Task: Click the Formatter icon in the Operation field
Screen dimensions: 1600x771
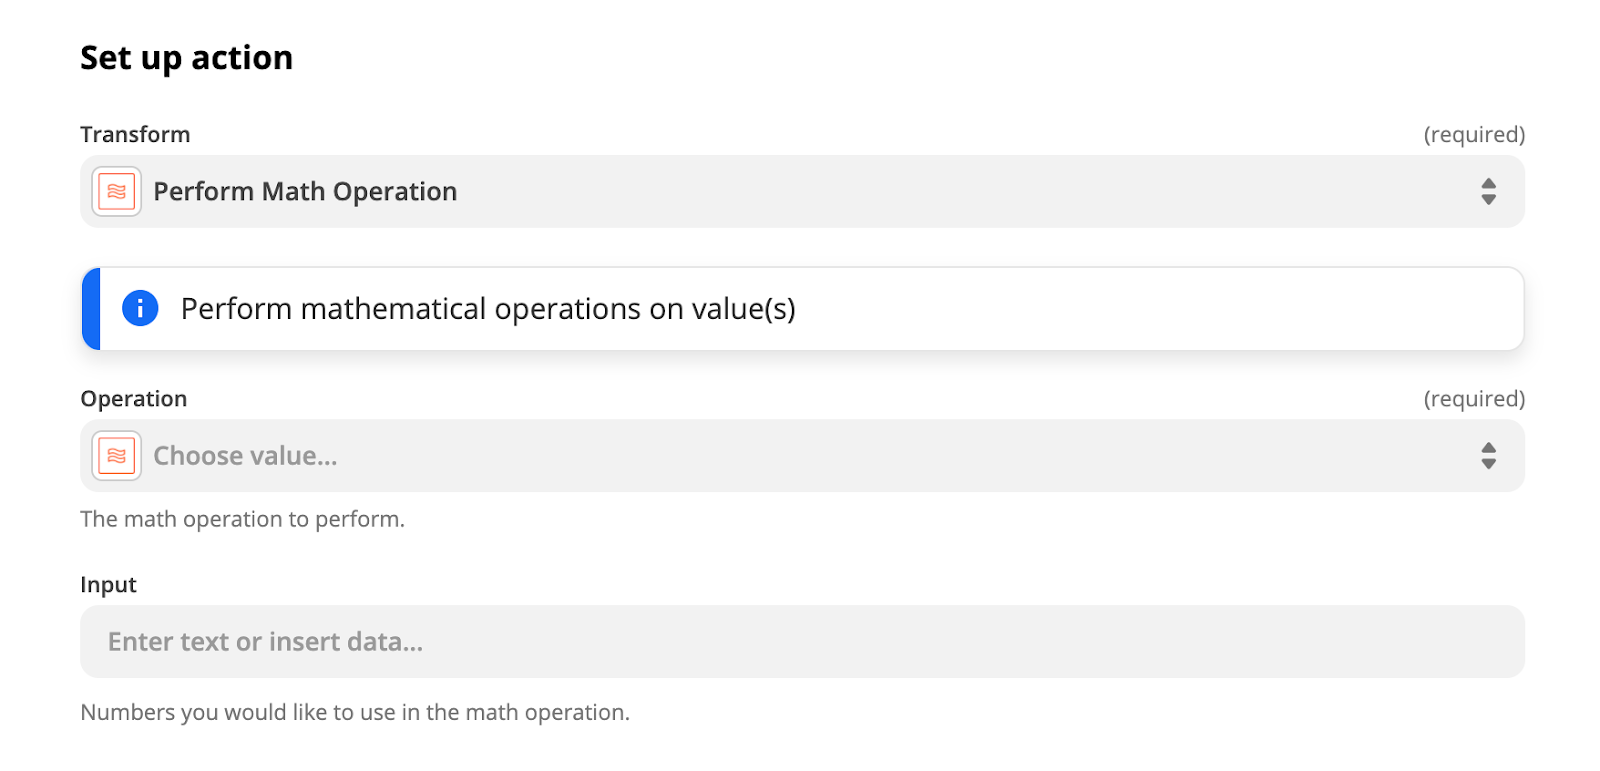Action: click(116, 455)
